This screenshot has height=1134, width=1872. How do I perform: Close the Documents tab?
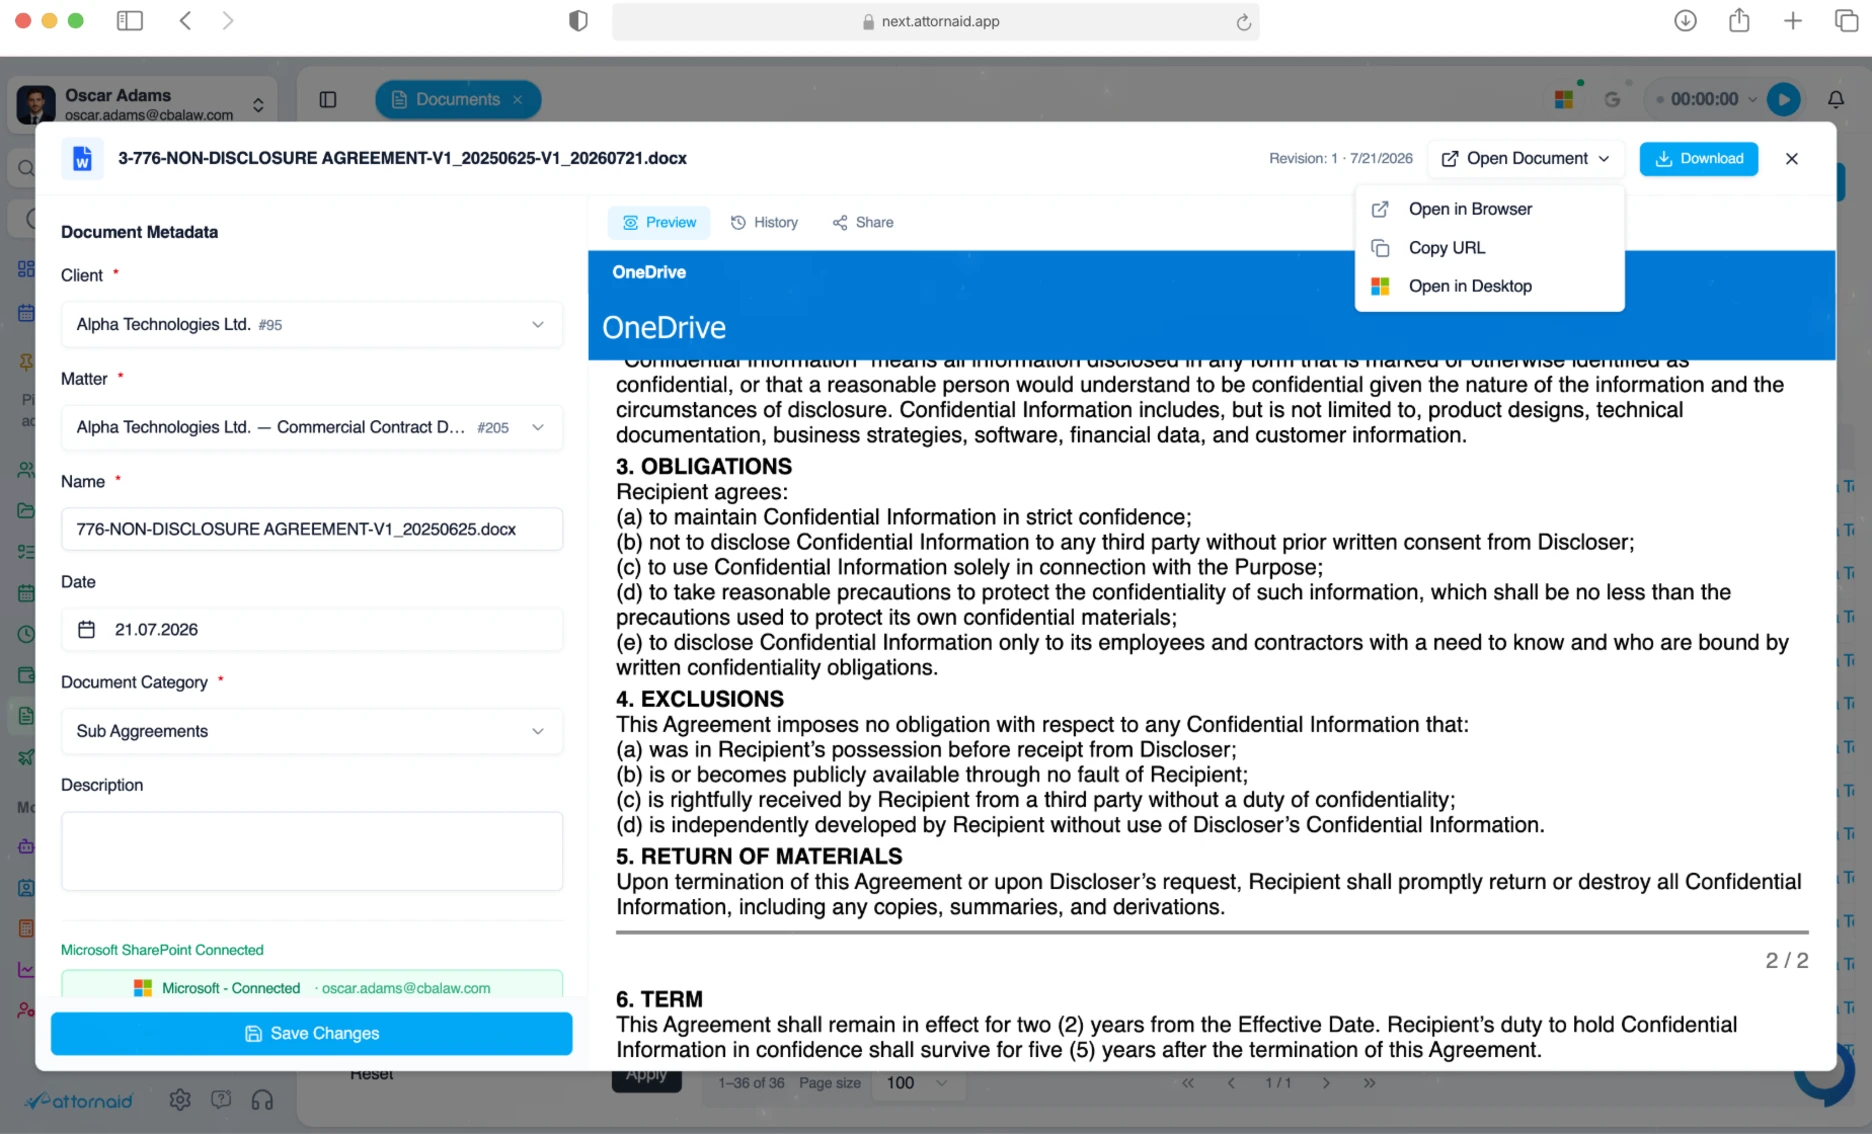518,99
